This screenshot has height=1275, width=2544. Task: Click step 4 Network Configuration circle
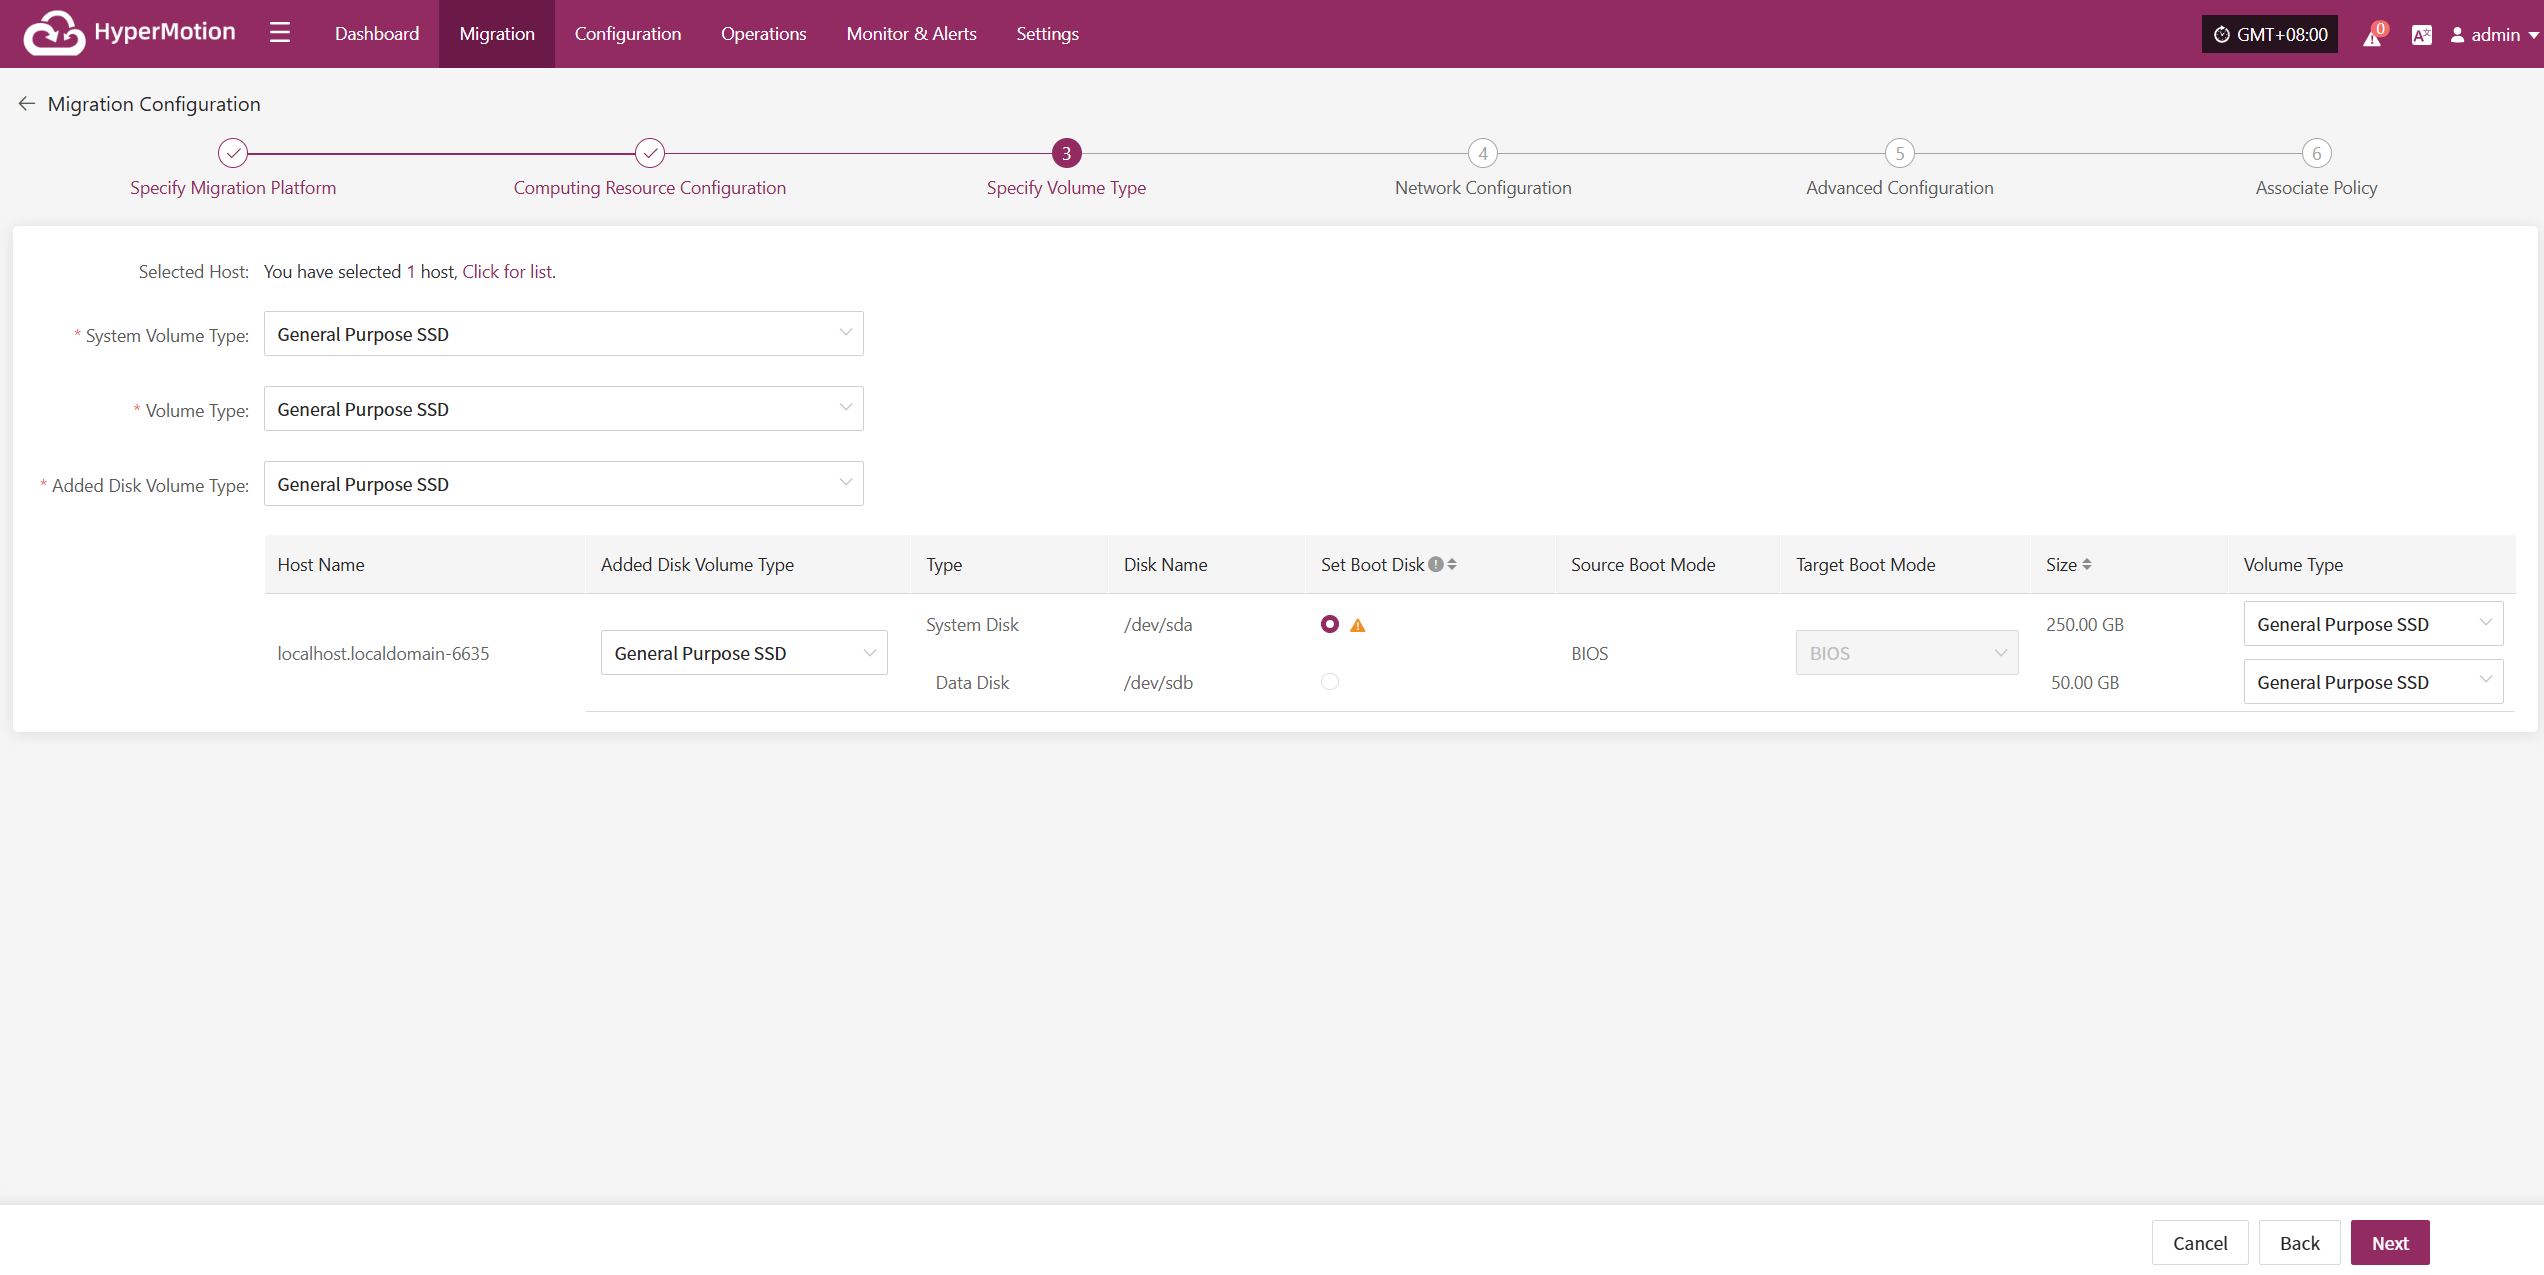1483,153
